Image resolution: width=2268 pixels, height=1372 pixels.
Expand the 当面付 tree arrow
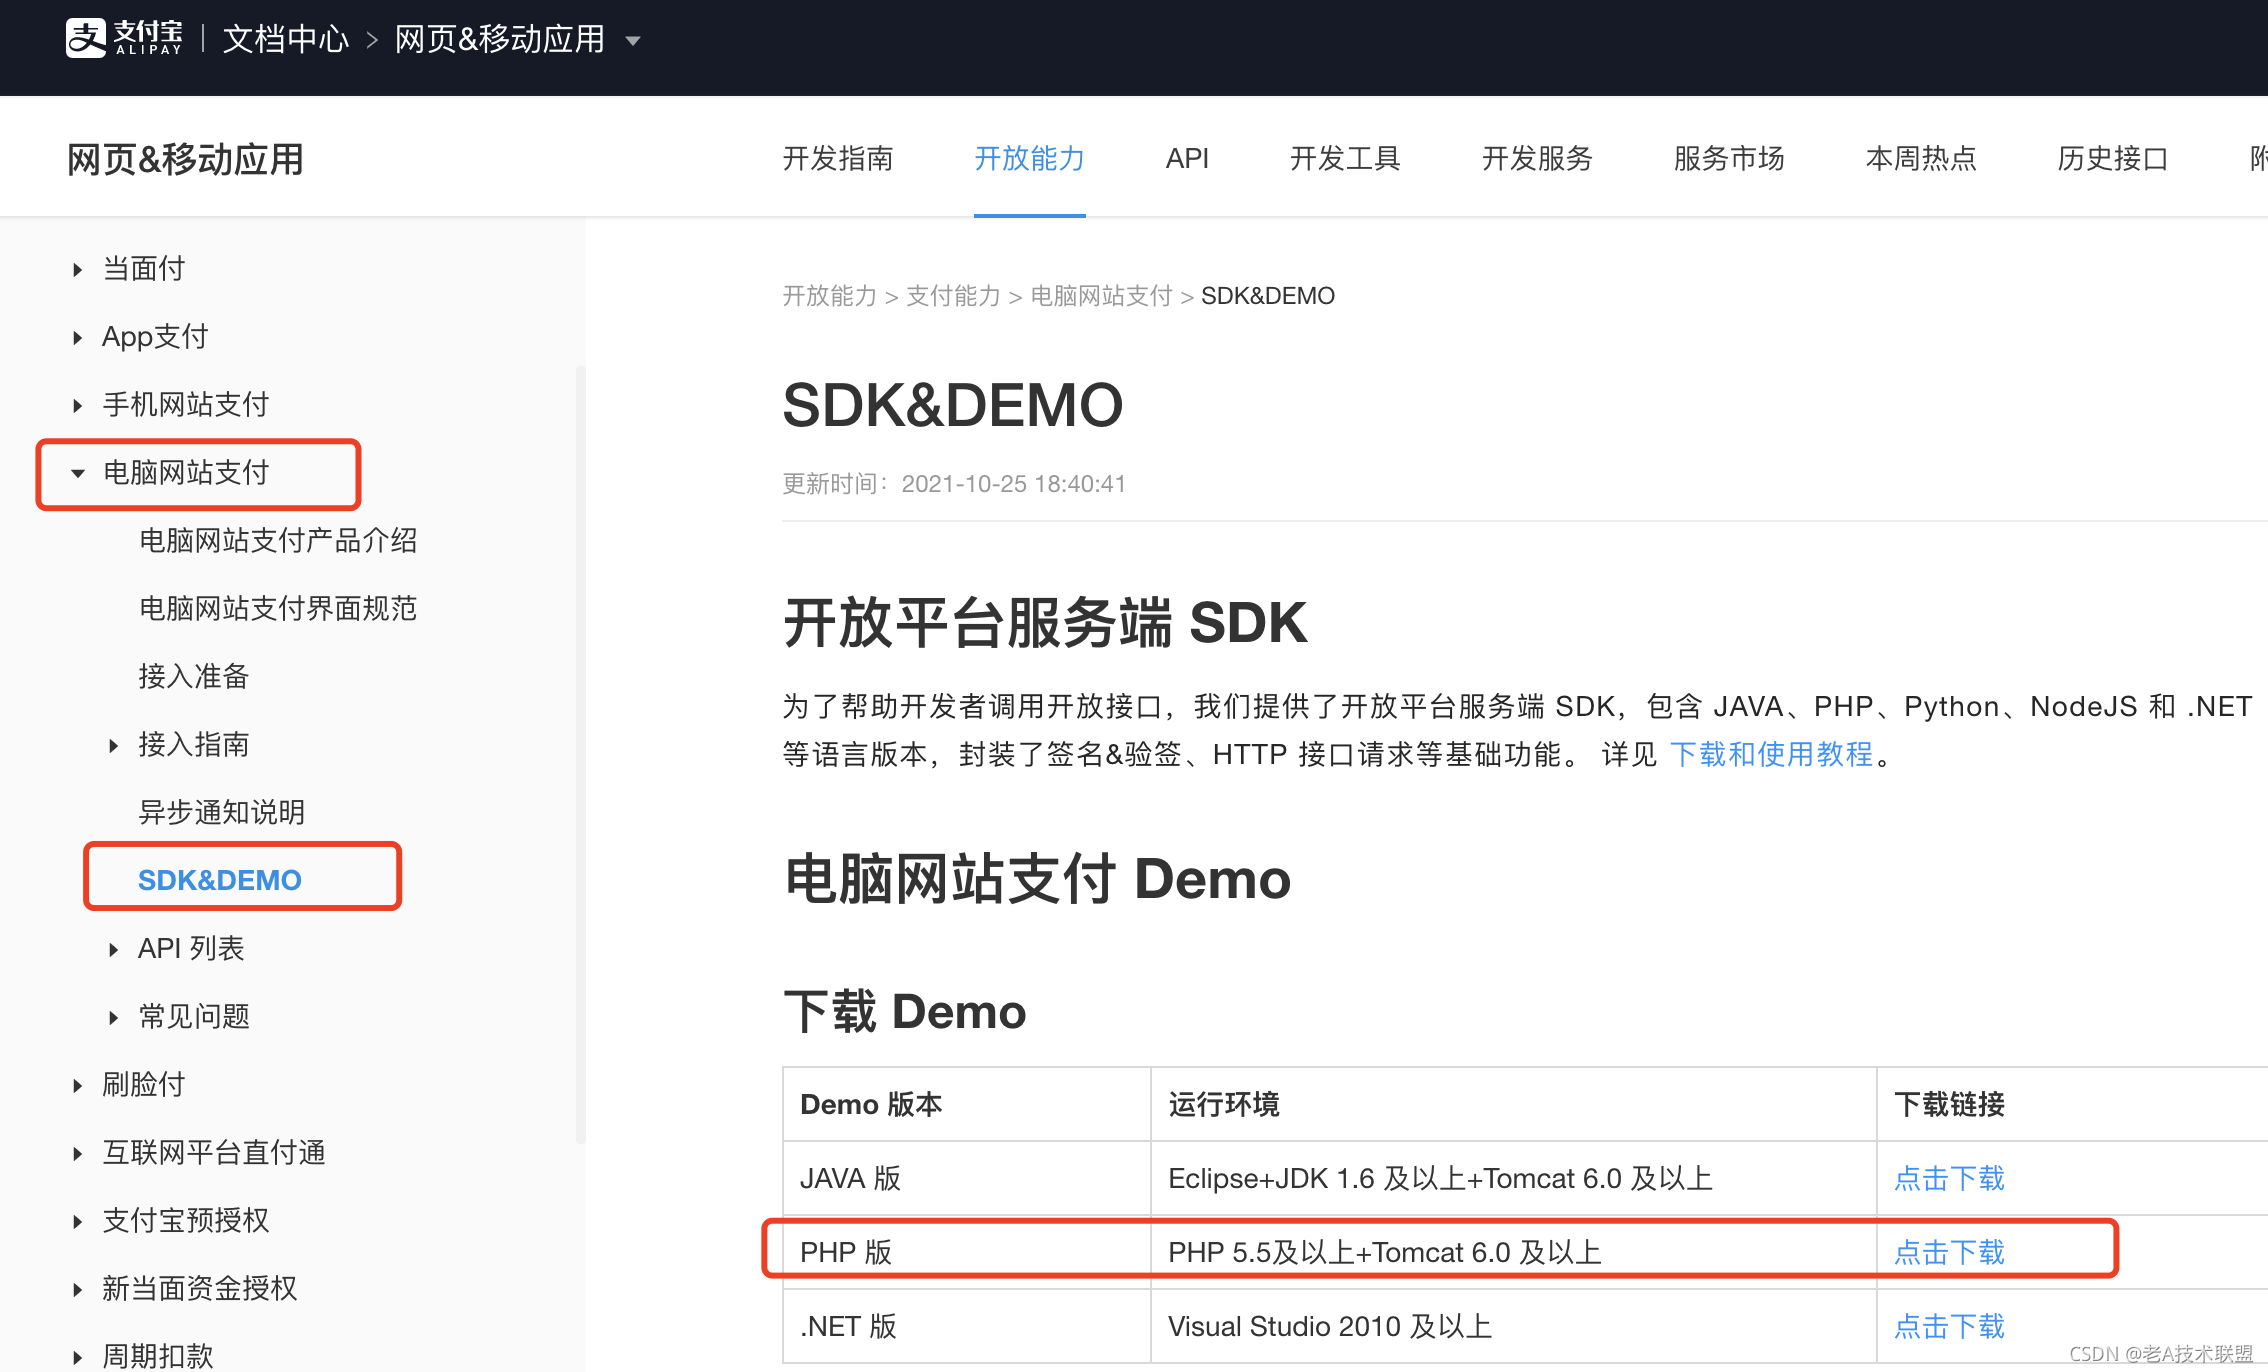pos(77,269)
